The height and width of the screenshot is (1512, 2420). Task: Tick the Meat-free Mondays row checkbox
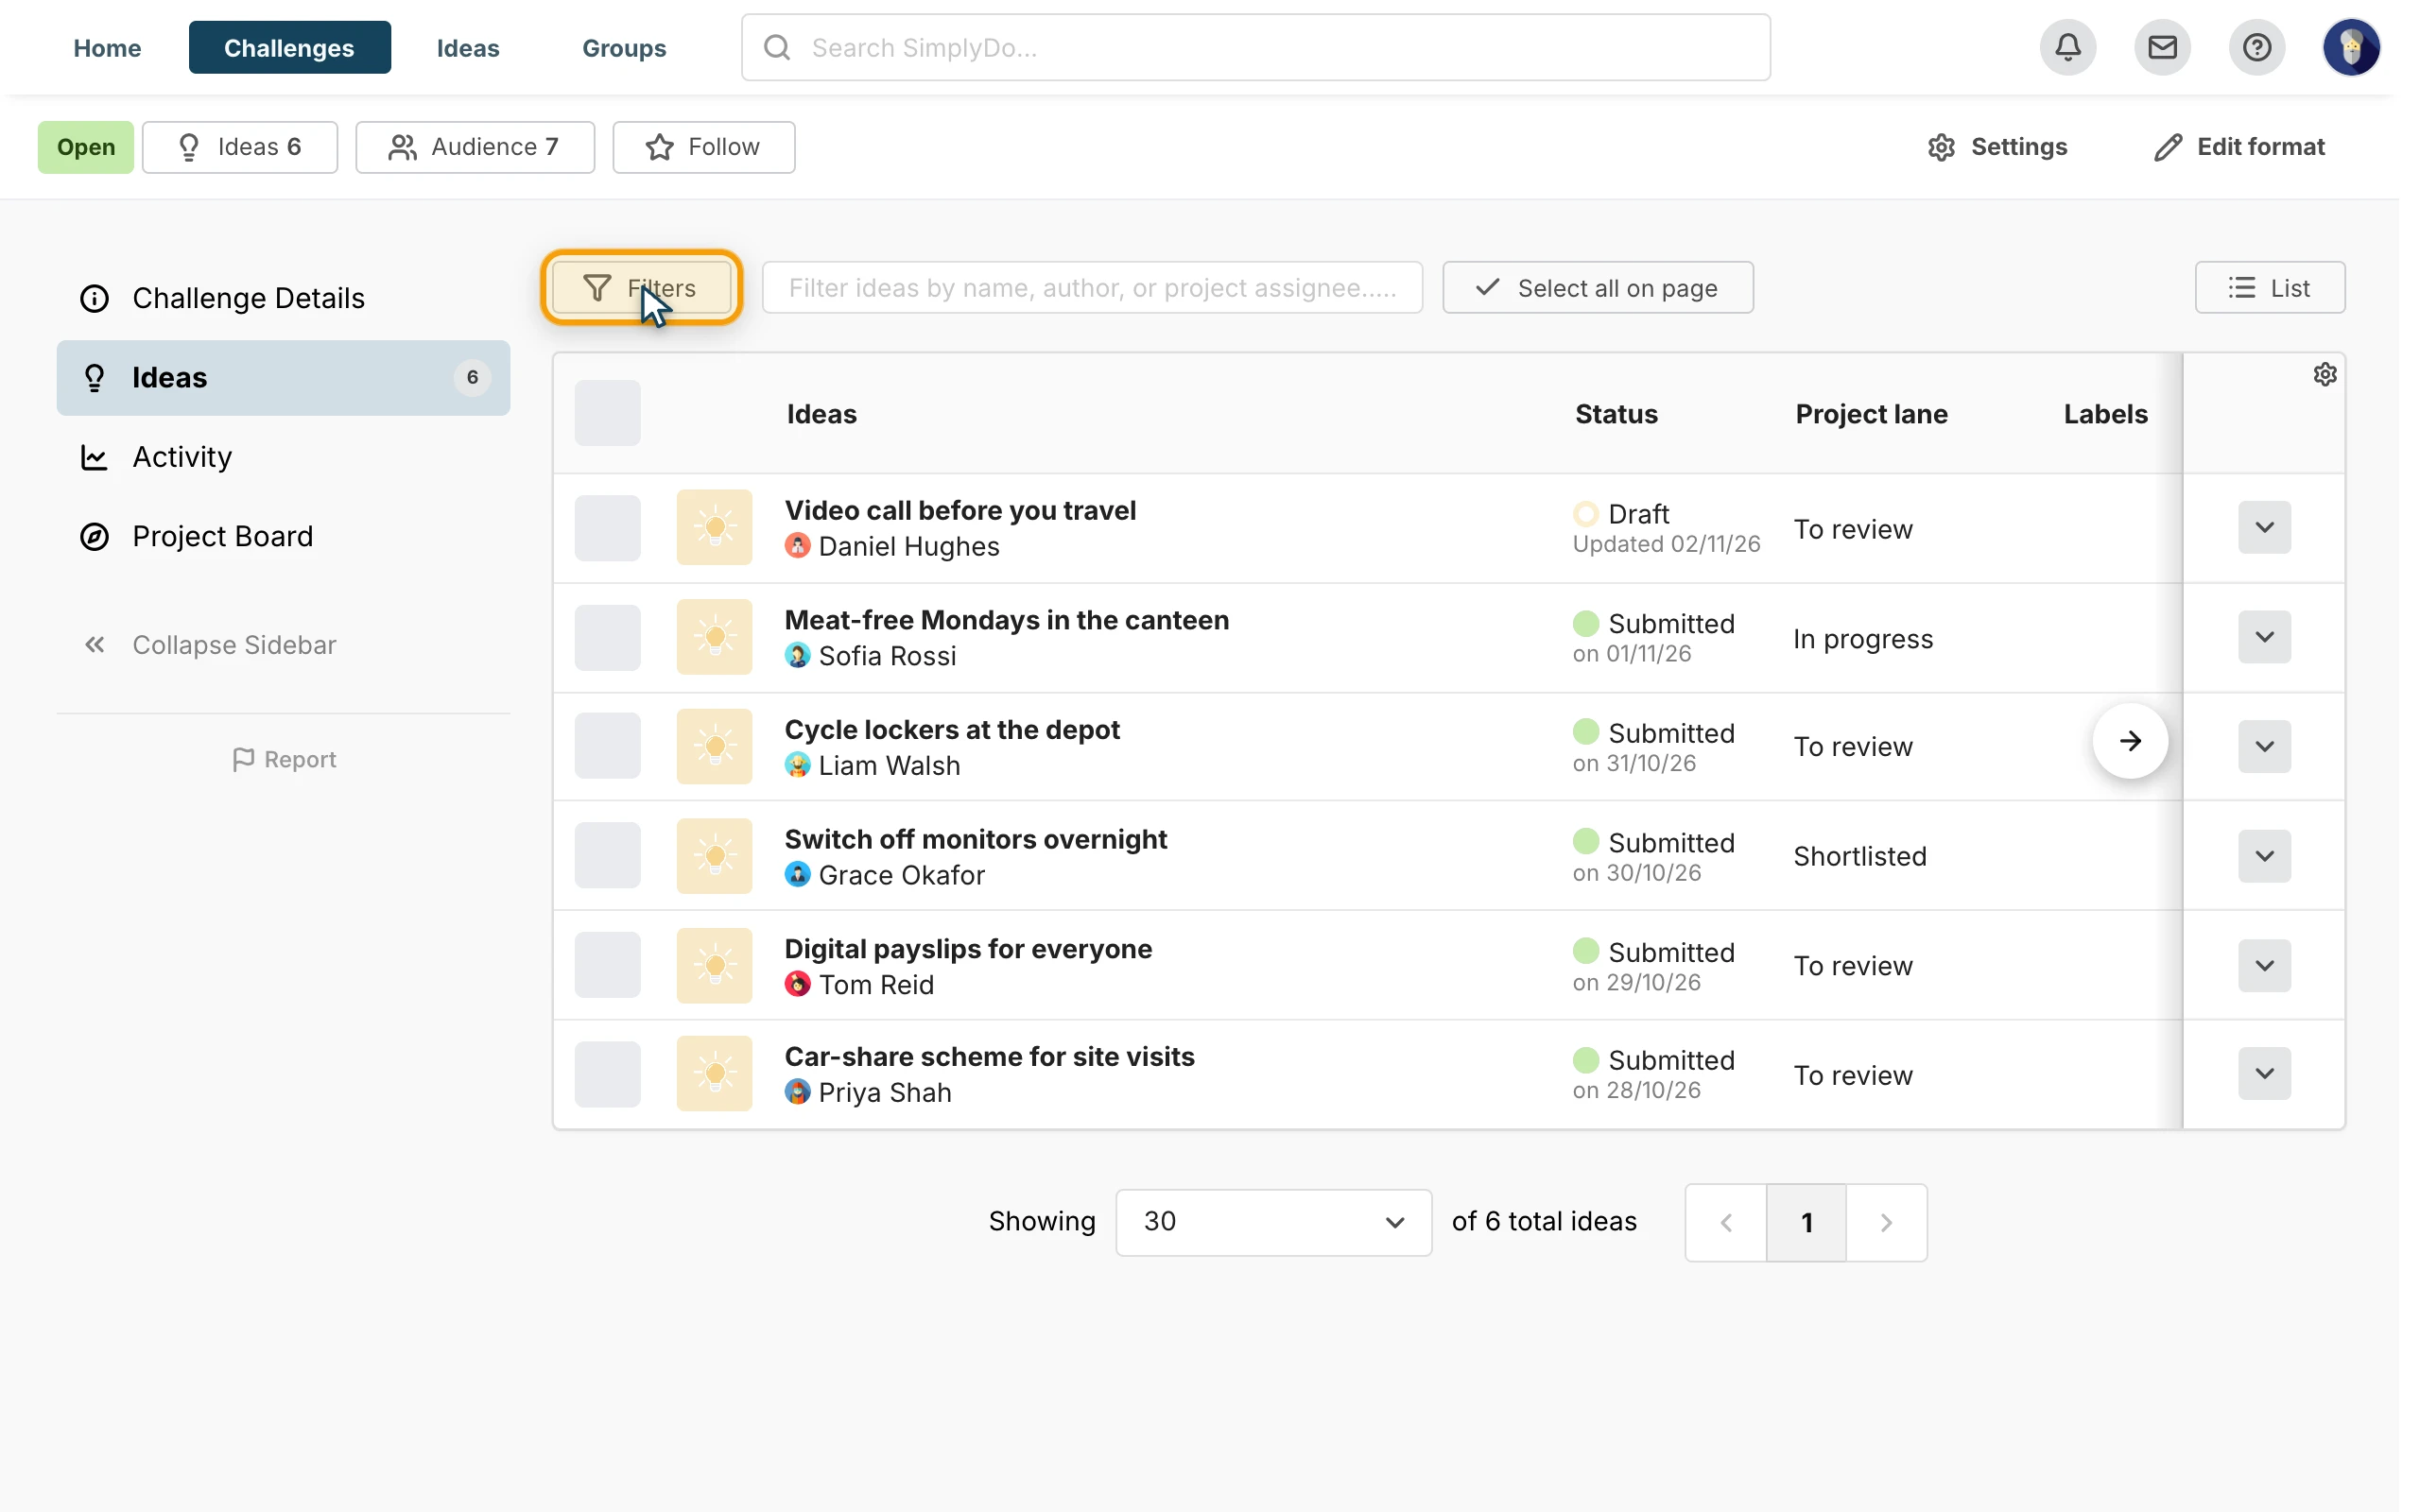click(x=607, y=637)
